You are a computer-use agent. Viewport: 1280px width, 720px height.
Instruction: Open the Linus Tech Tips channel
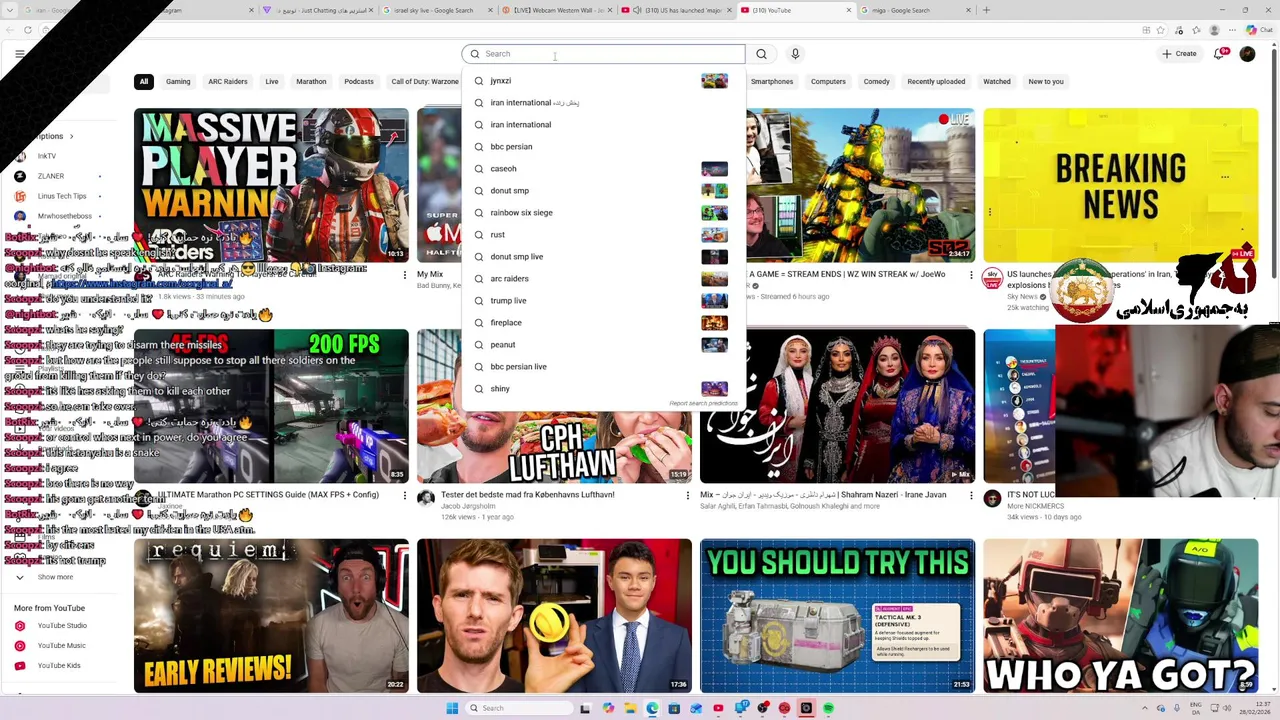62,196
